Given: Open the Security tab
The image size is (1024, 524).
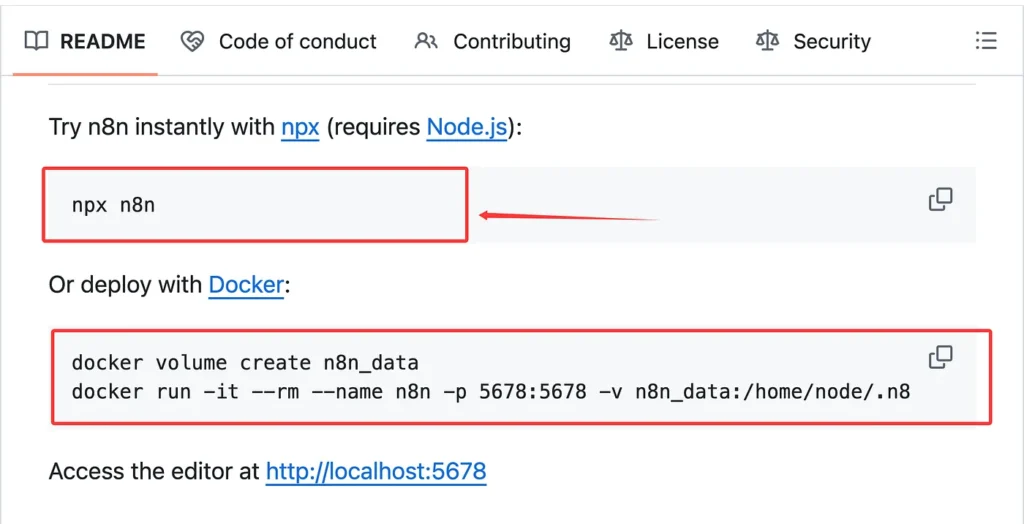Looking at the screenshot, I should [813, 42].
